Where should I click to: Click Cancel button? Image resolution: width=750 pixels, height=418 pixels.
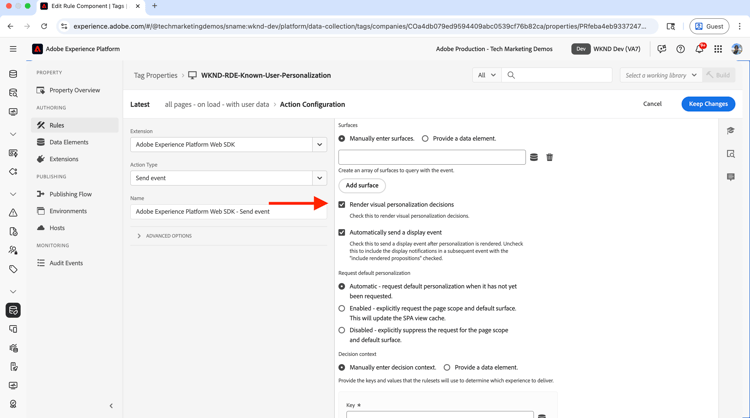point(652,104)
